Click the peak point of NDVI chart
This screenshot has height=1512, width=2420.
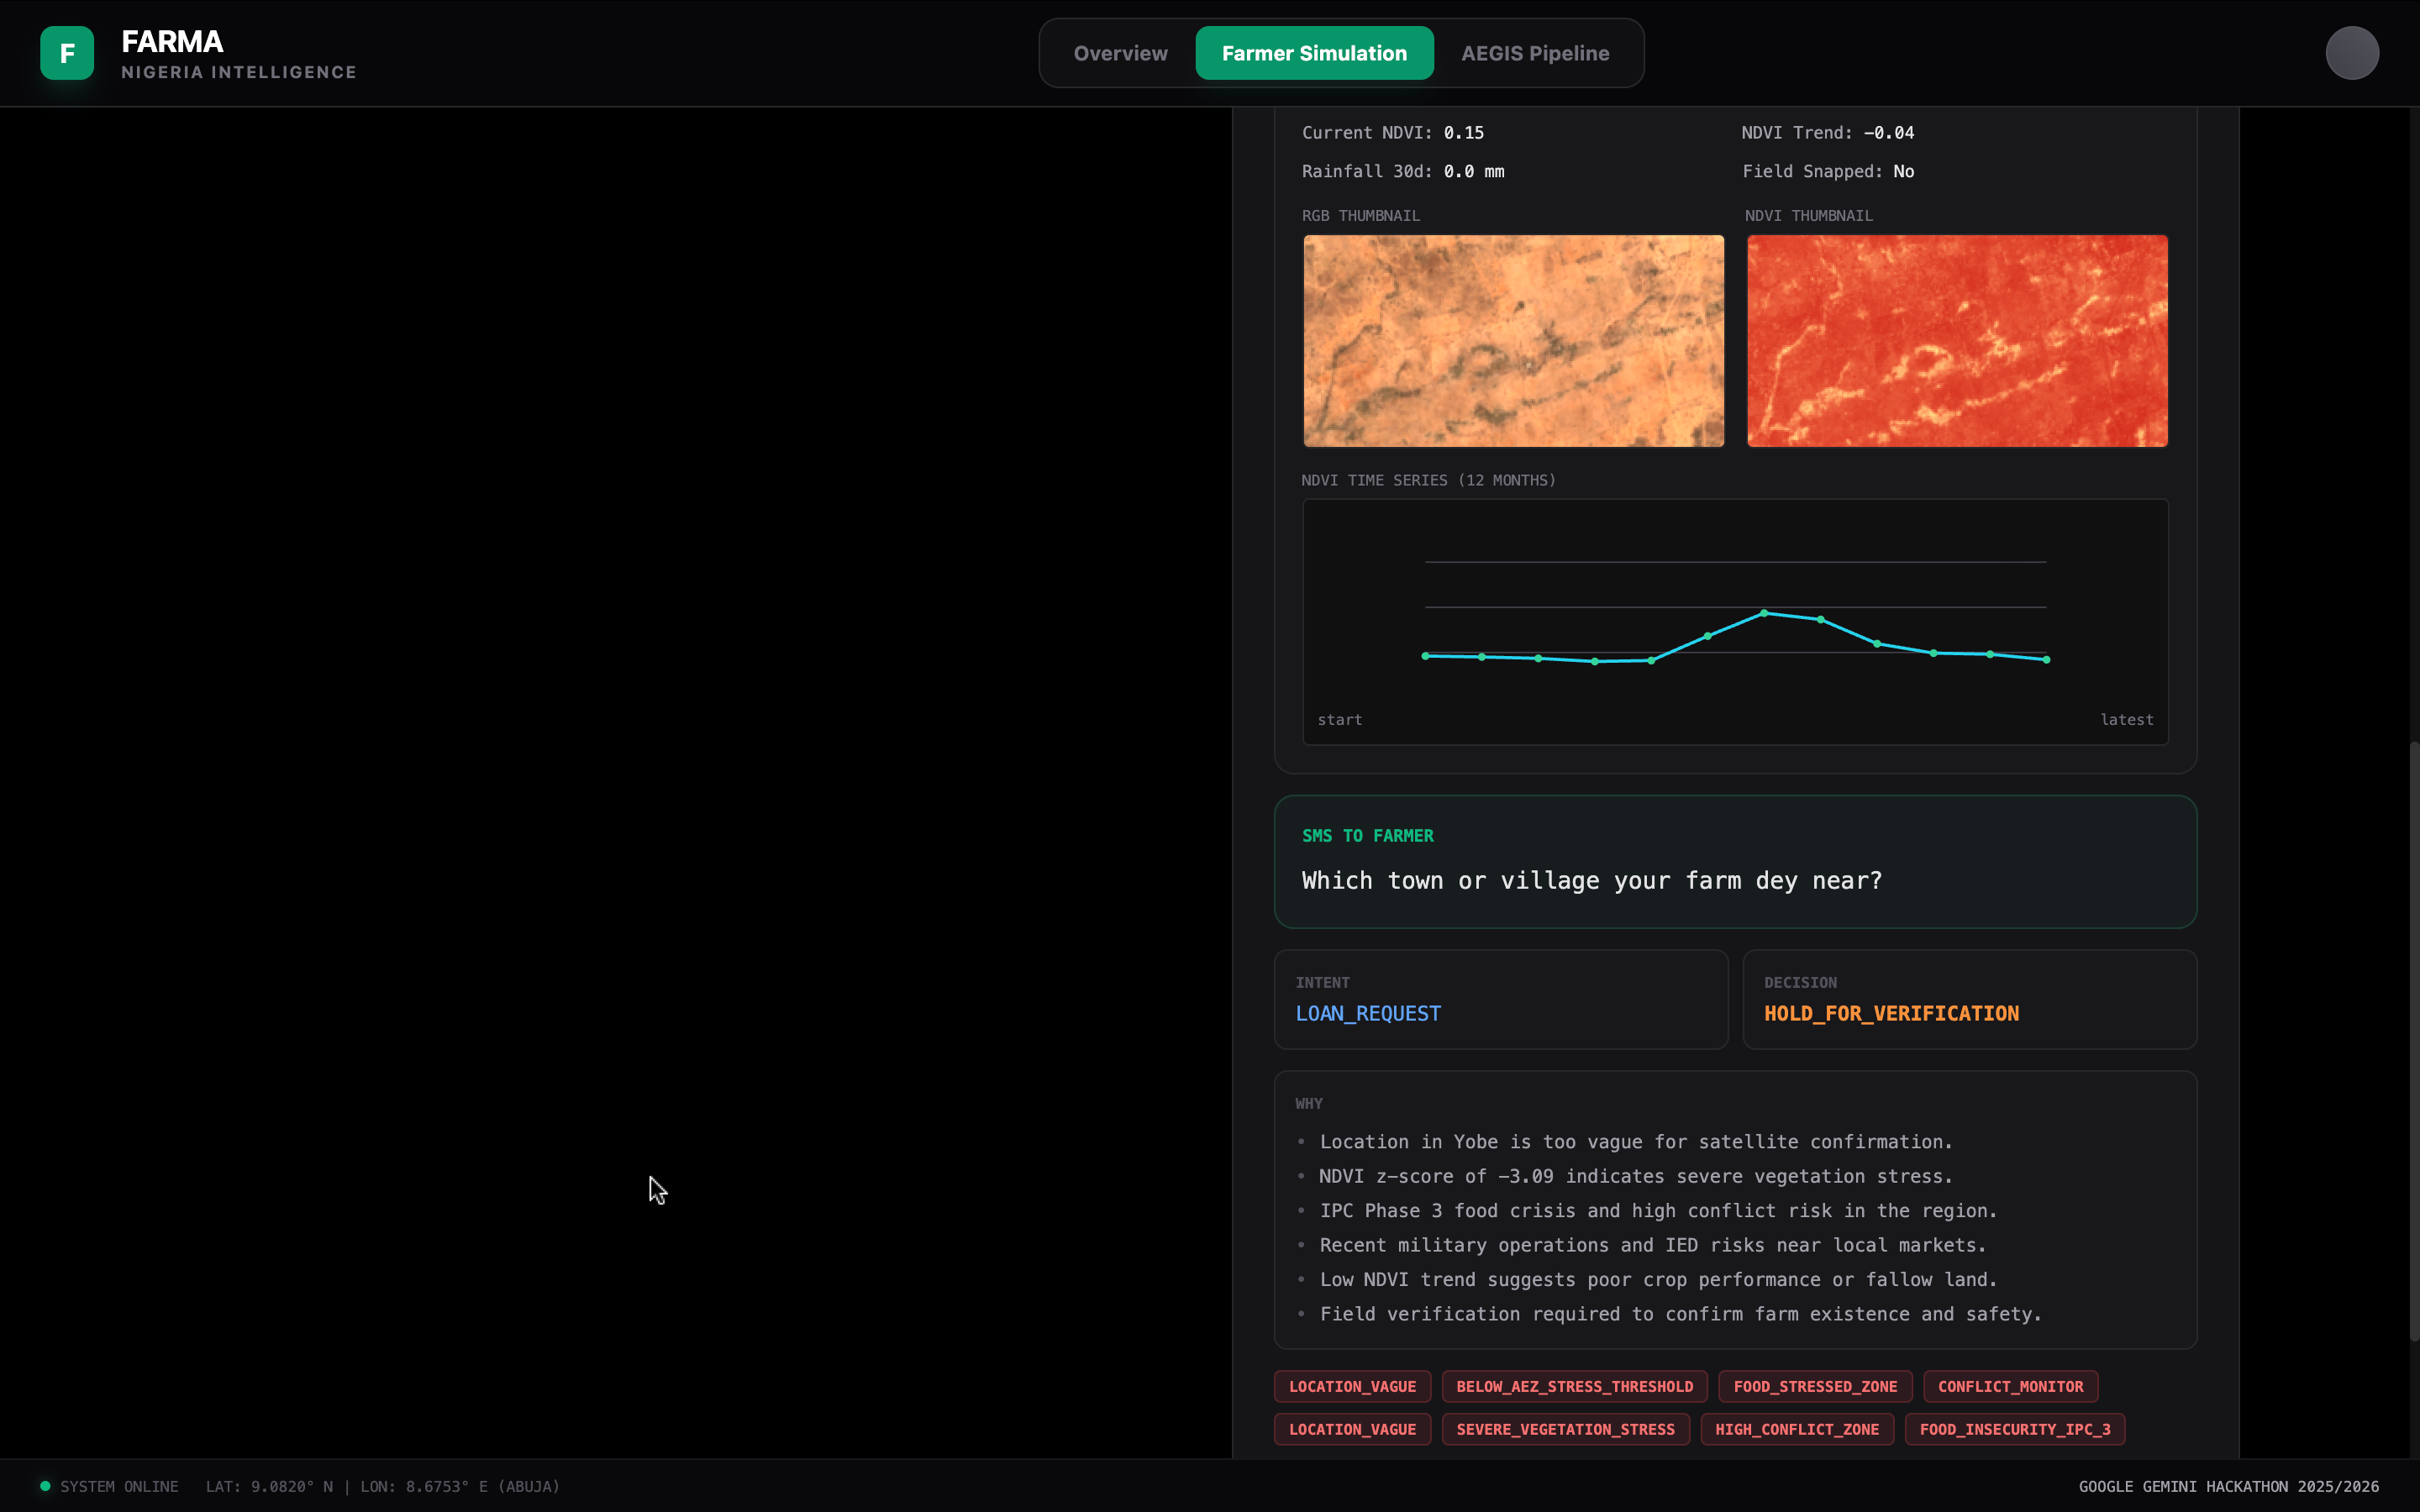coord(1764,613)
